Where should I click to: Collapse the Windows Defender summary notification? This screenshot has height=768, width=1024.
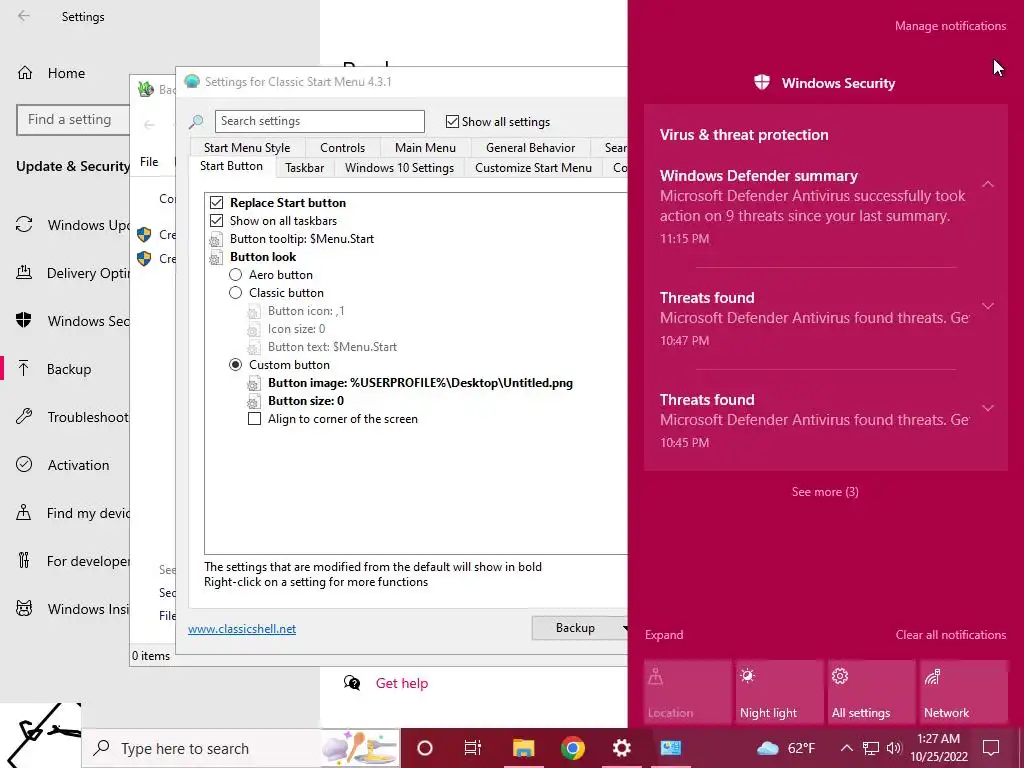click(987, 184)
